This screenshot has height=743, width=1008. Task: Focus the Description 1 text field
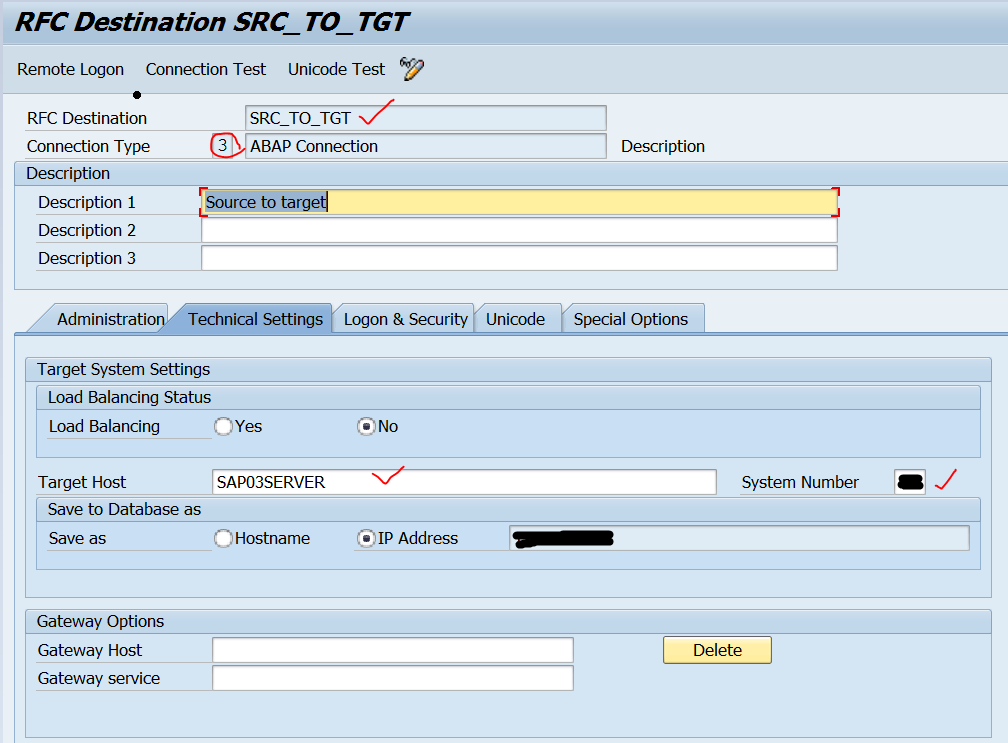click(519, 202)
